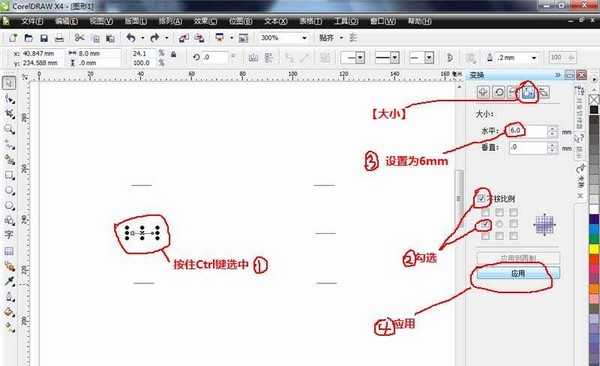
Task: Open the 效果 menu
Action: point(205,21)
